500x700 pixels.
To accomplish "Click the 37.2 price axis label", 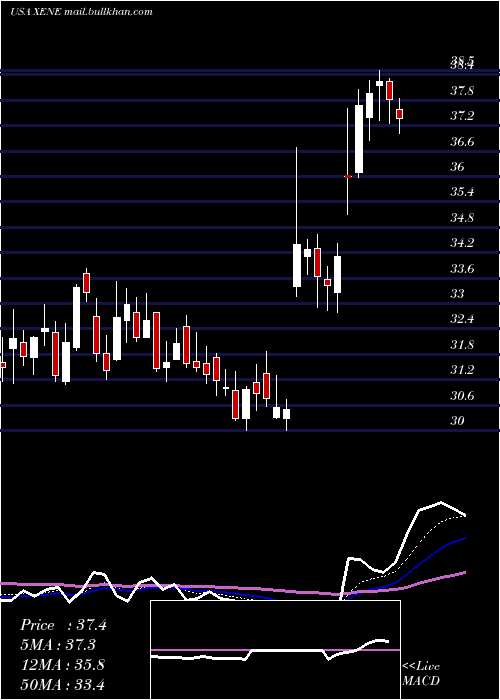I will pyautogui.click(x=462, y=117).
